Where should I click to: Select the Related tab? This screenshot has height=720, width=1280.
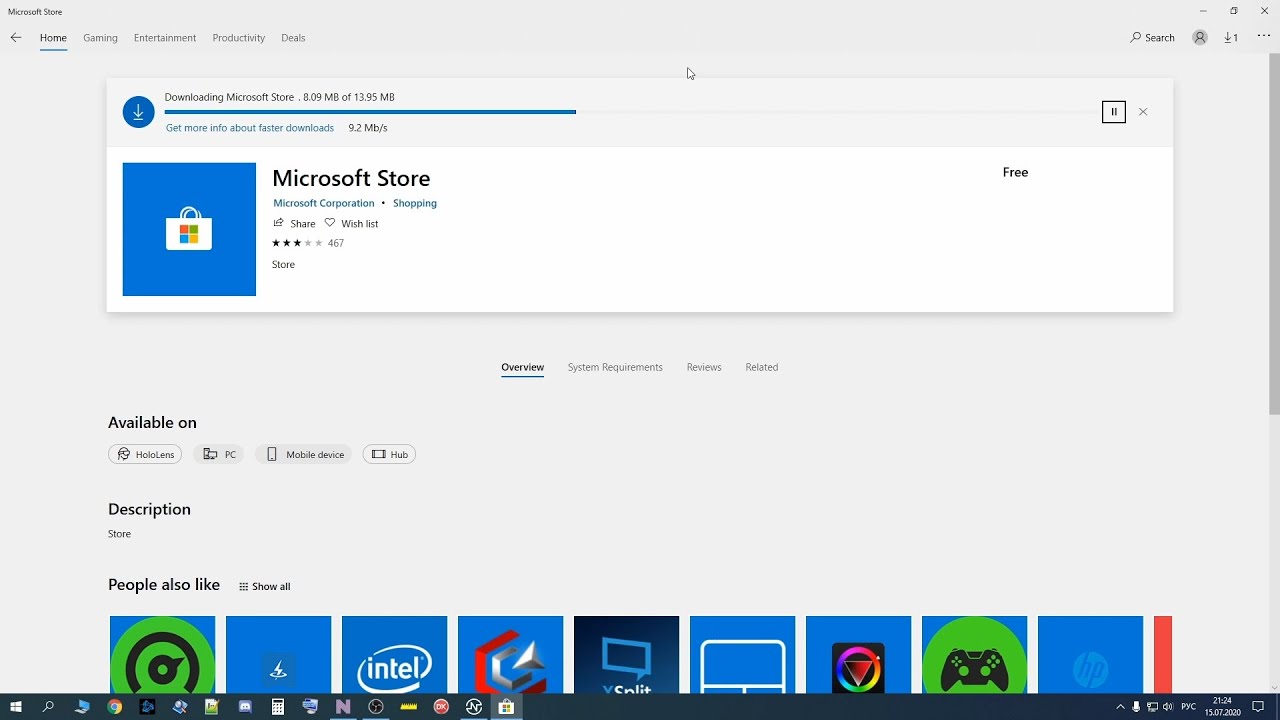[x=761, y=367]
